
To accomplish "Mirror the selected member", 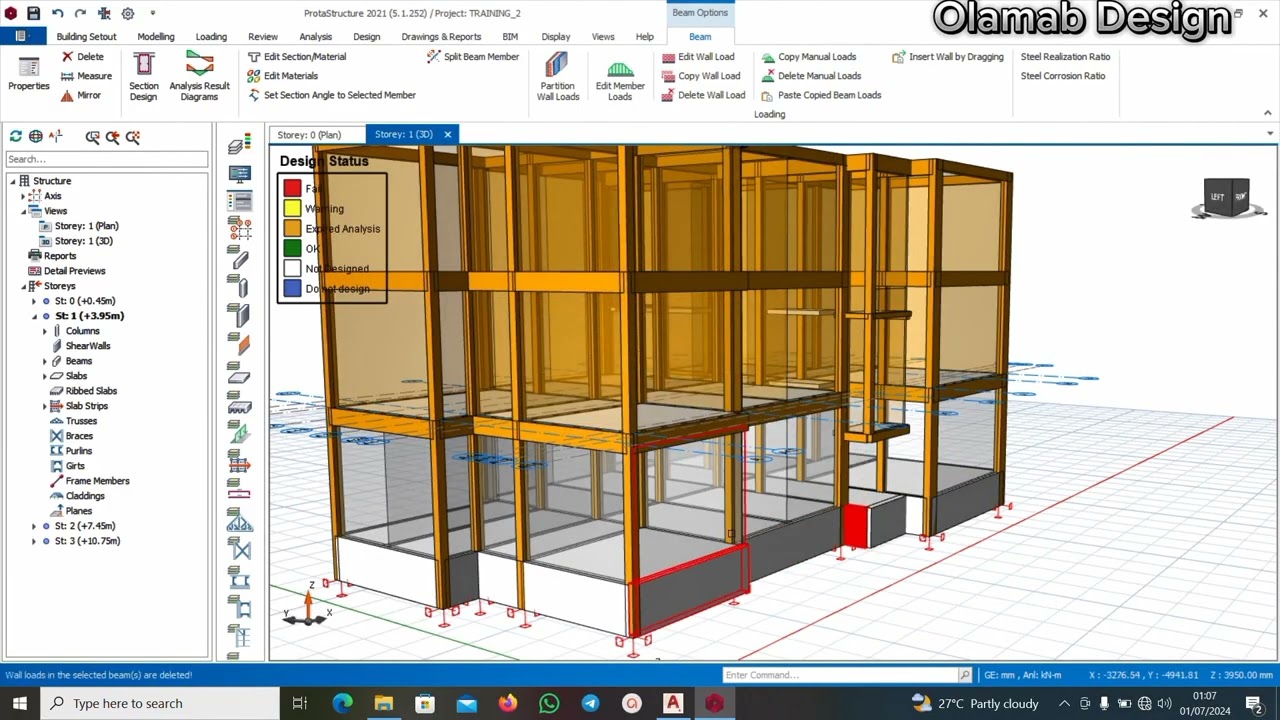I will click(81, 95).
